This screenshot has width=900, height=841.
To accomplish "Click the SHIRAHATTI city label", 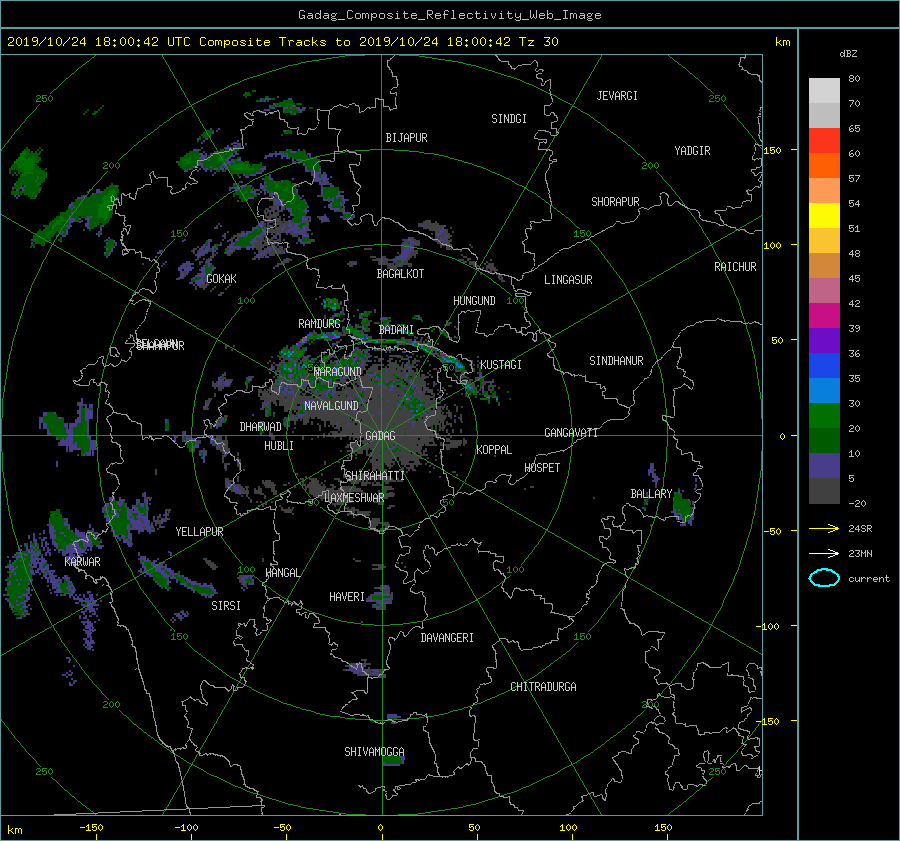I will pos(375,475).
